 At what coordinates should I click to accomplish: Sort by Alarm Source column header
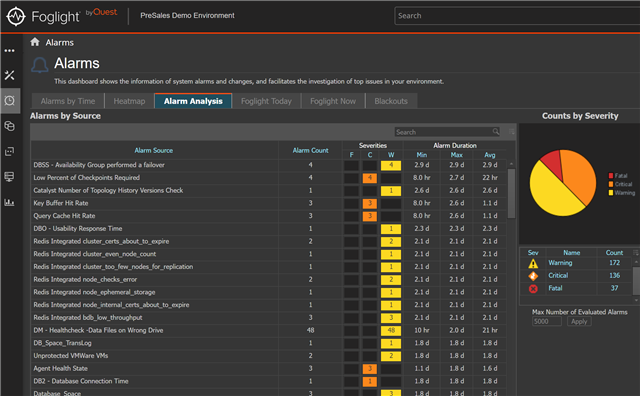pos(153,150)
